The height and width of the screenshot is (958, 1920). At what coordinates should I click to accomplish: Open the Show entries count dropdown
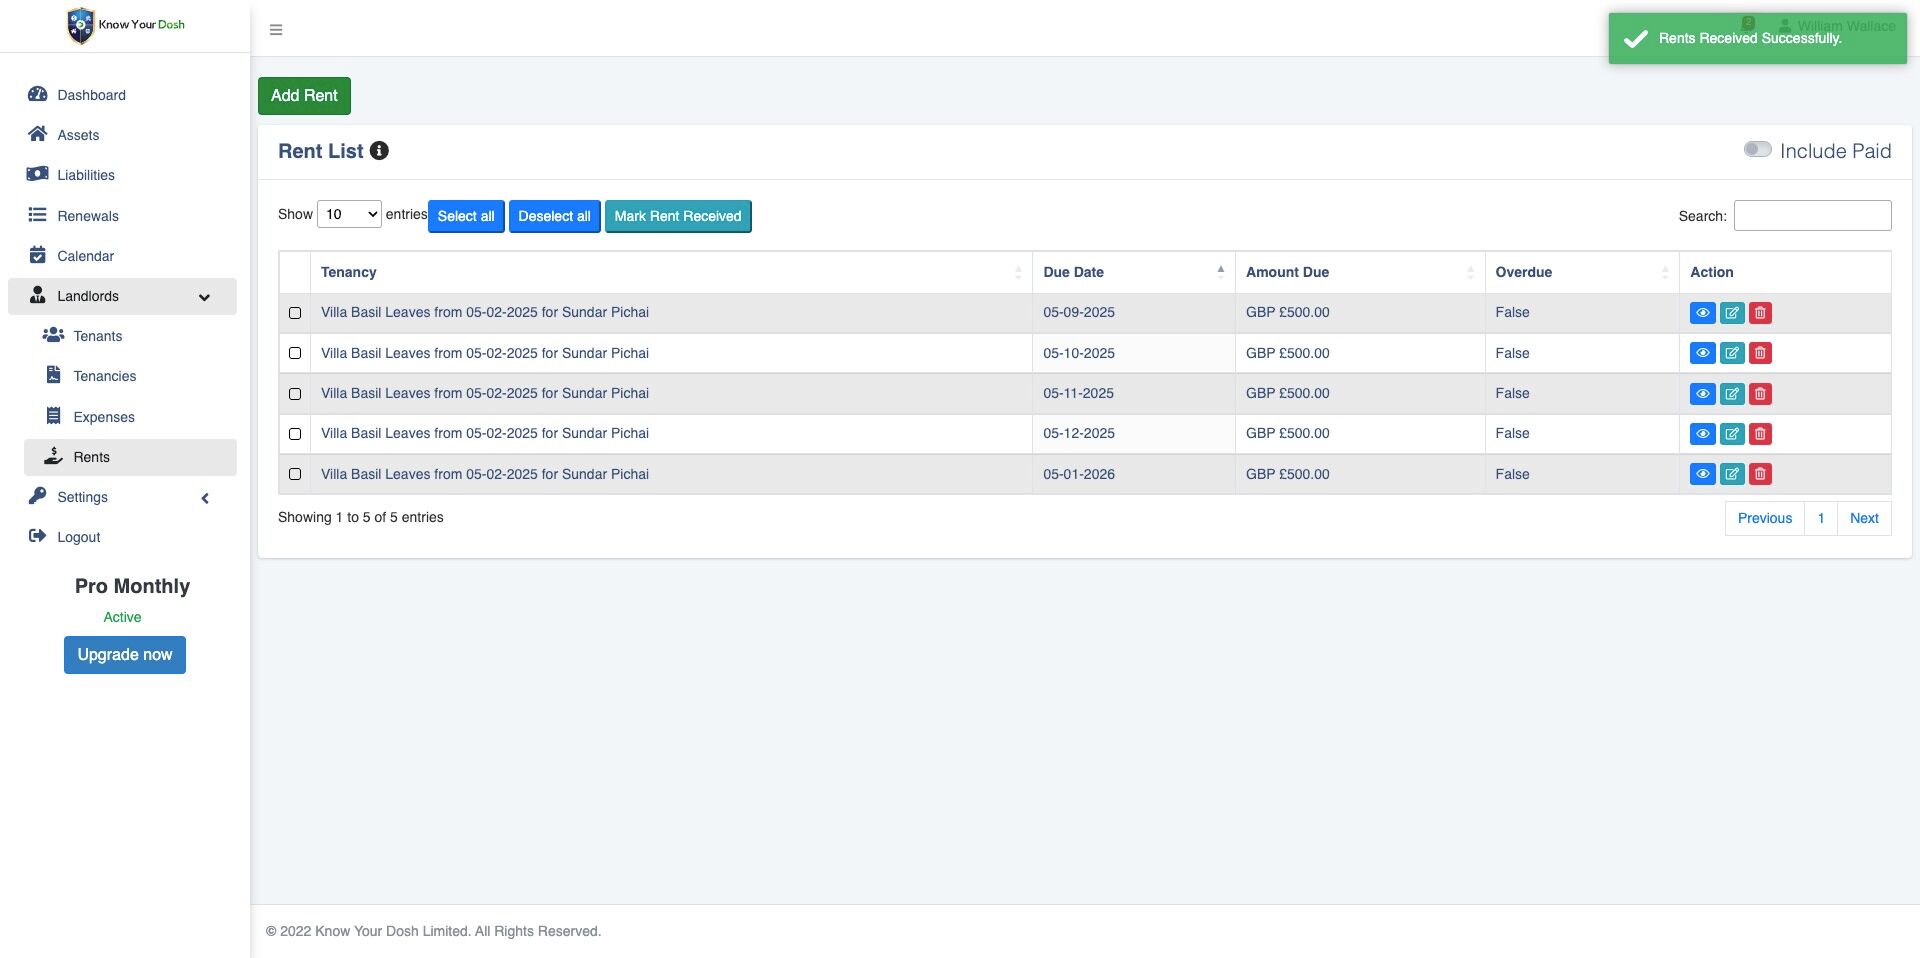pyautogui.click(x=349, y=214)
